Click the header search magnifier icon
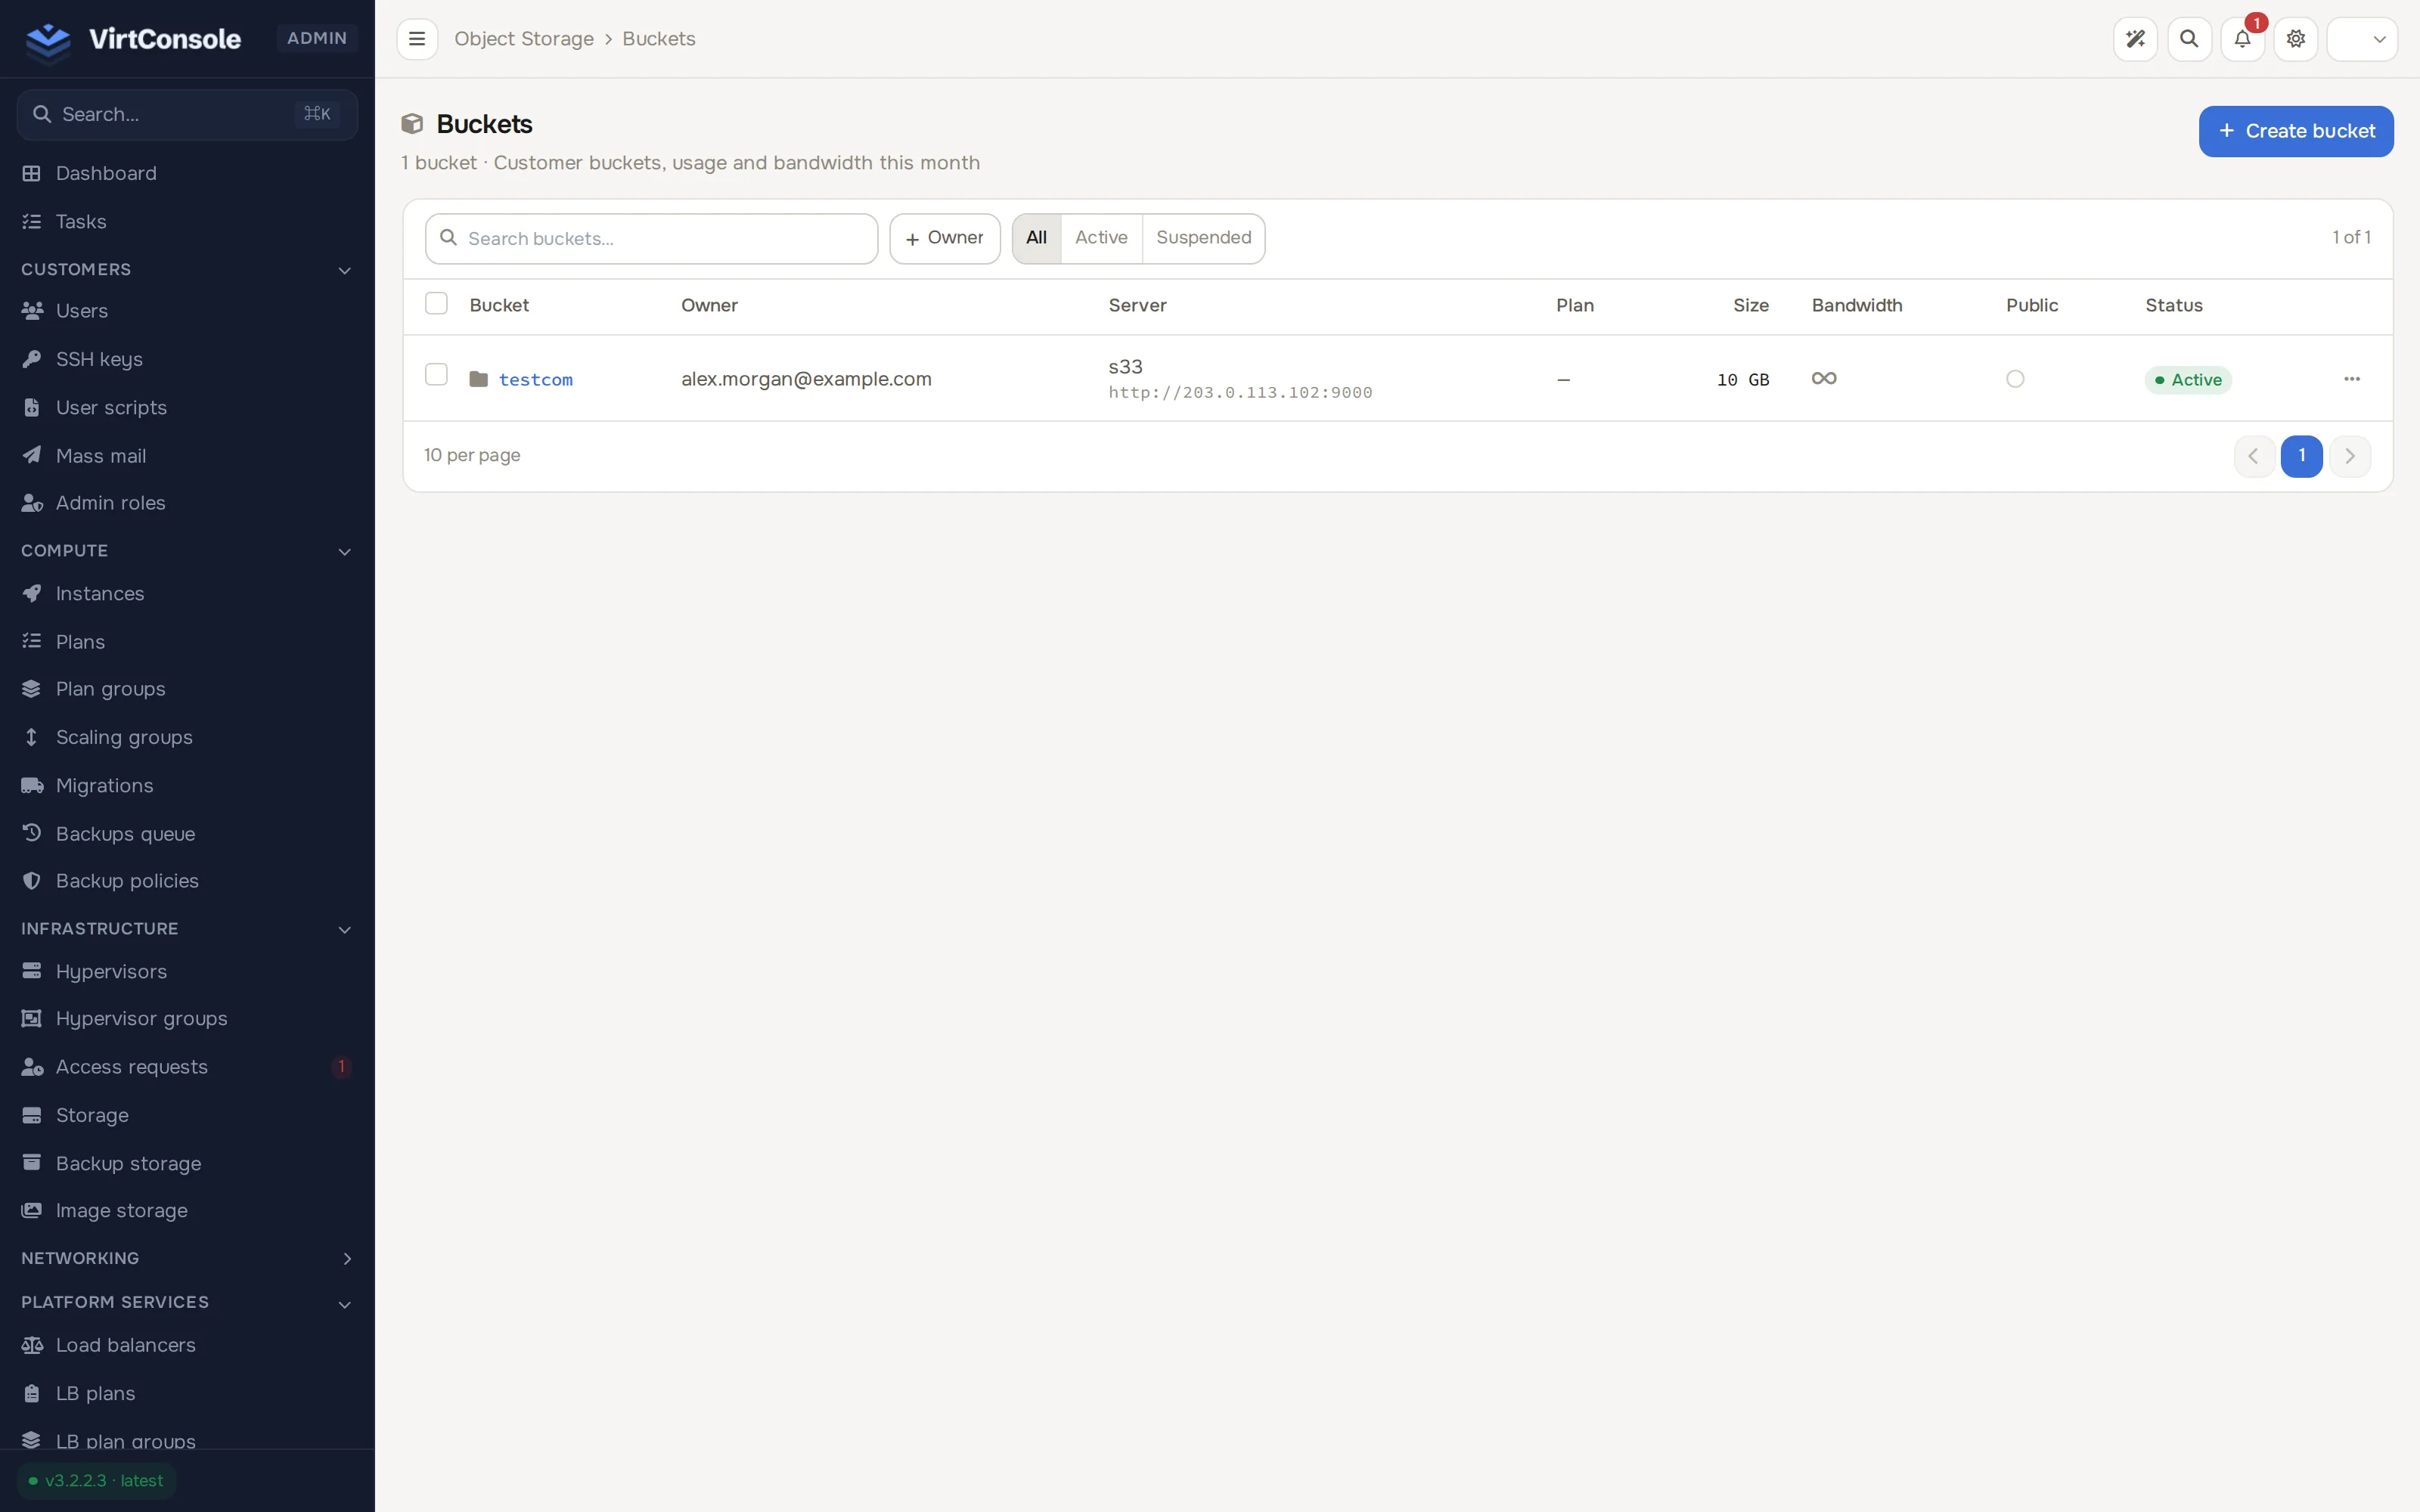Screen dimensions: 2420x1512 click(2189, 39)
